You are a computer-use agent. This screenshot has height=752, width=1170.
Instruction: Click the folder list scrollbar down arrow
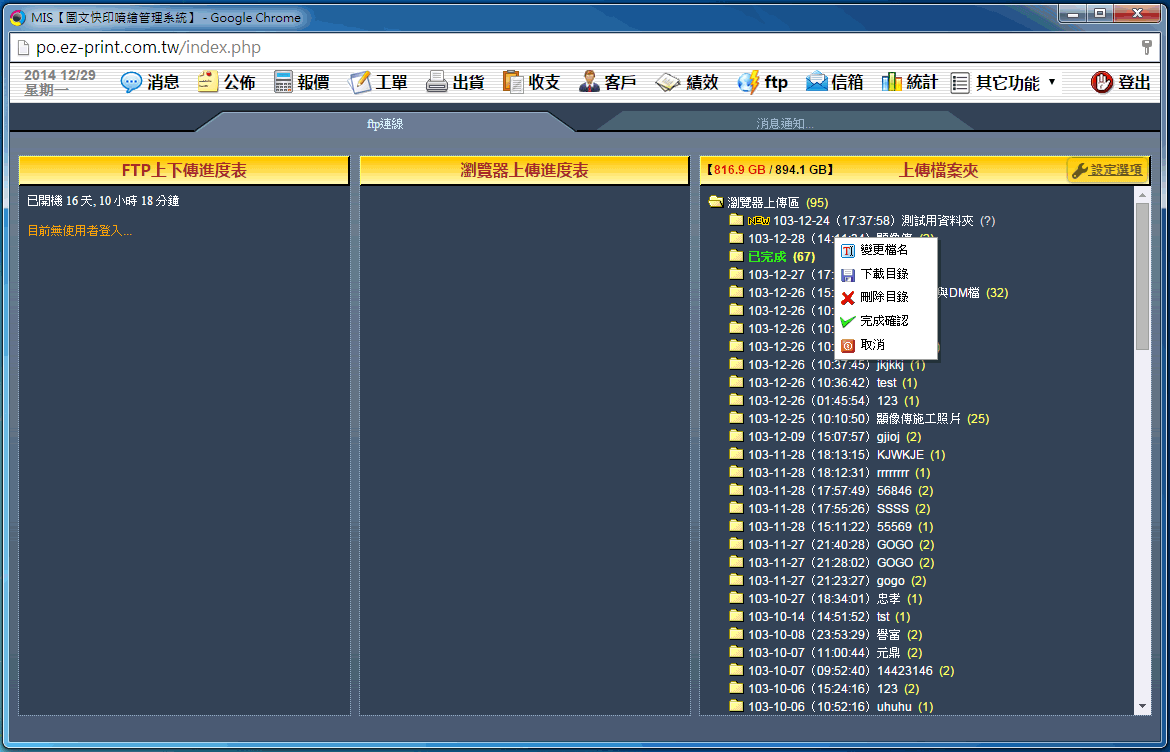tap(1142, 707)
